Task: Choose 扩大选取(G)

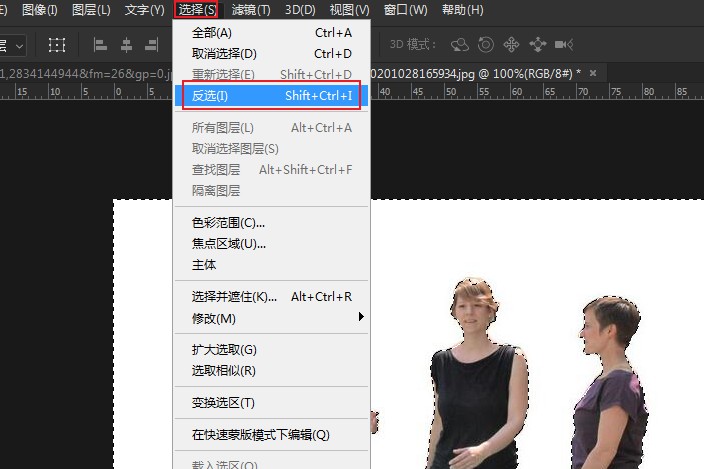Action: tap(271, 350)
